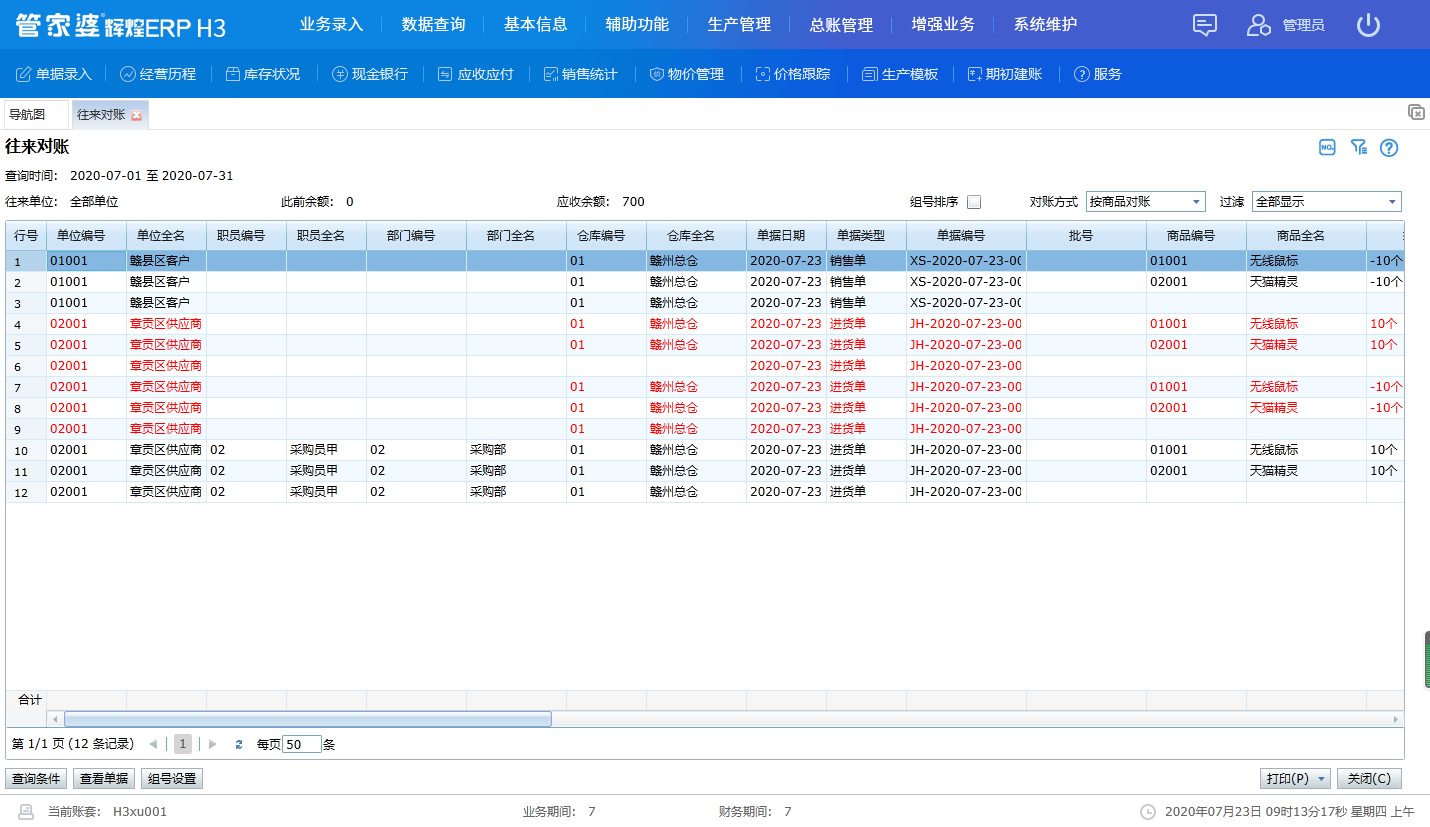Viewport: 1430px width, 827px height.
Task: Click the 单位编号 column header
Action: 86,236
